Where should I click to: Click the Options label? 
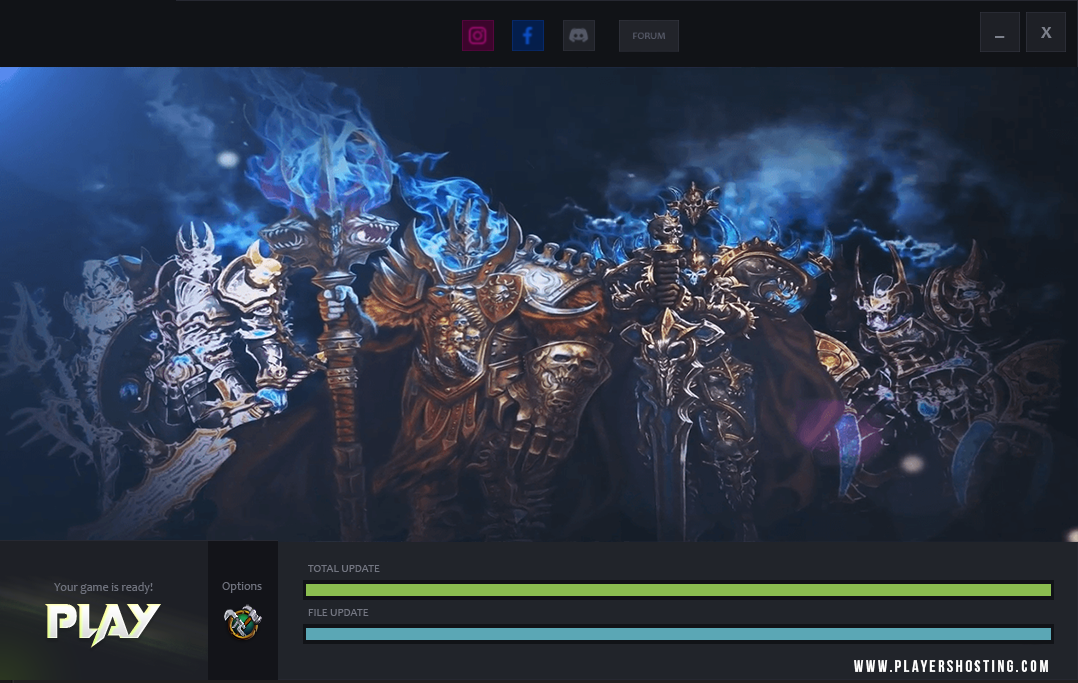pos(242,586)
